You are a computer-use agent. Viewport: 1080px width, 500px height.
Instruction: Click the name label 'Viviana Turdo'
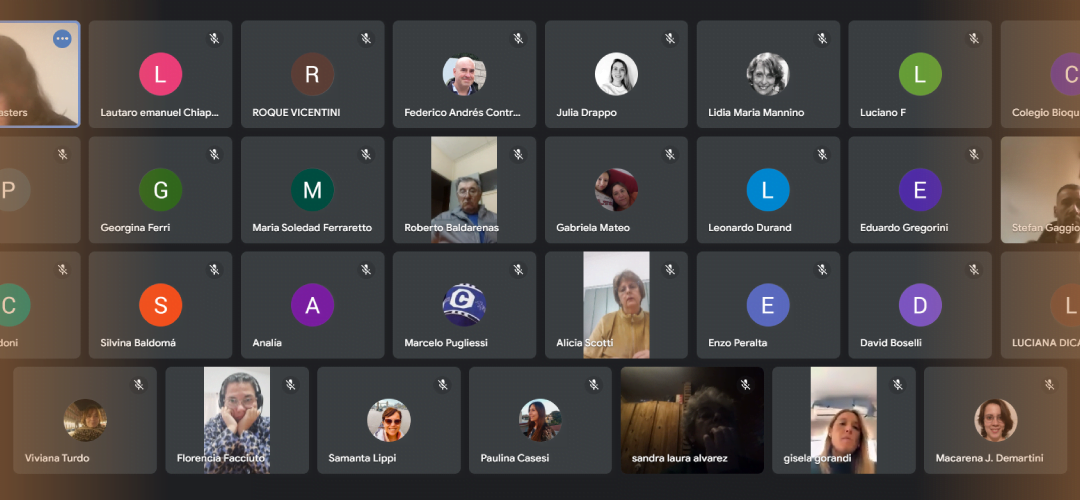(x=57, y=458)
